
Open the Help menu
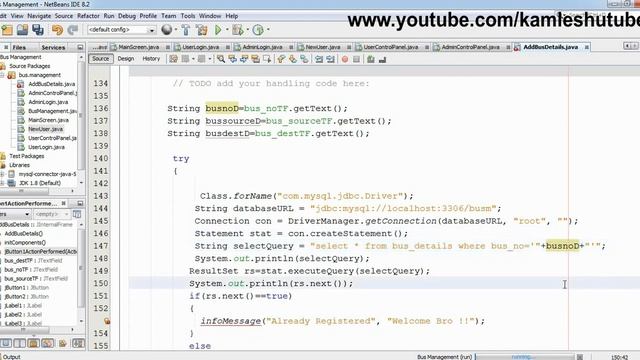click(231, 16)
